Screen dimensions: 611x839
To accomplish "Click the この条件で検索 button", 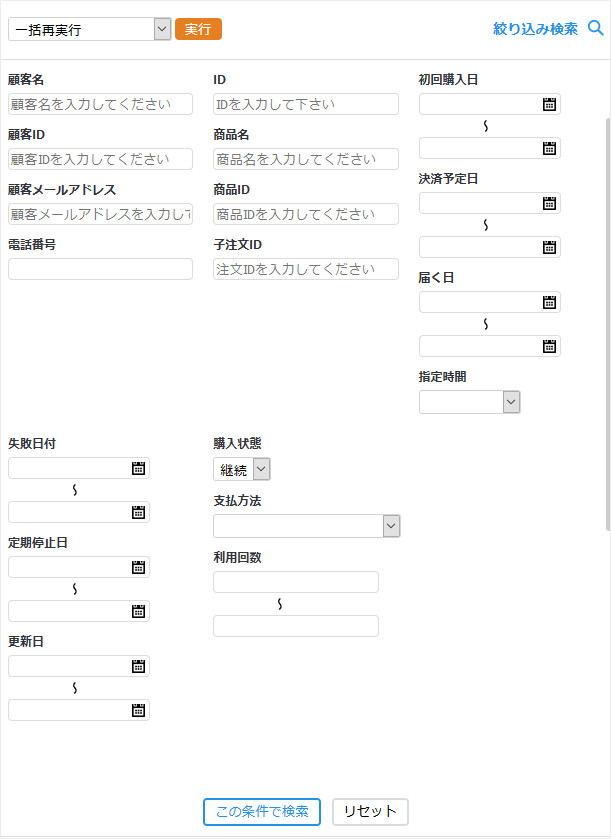I will 262,811.
